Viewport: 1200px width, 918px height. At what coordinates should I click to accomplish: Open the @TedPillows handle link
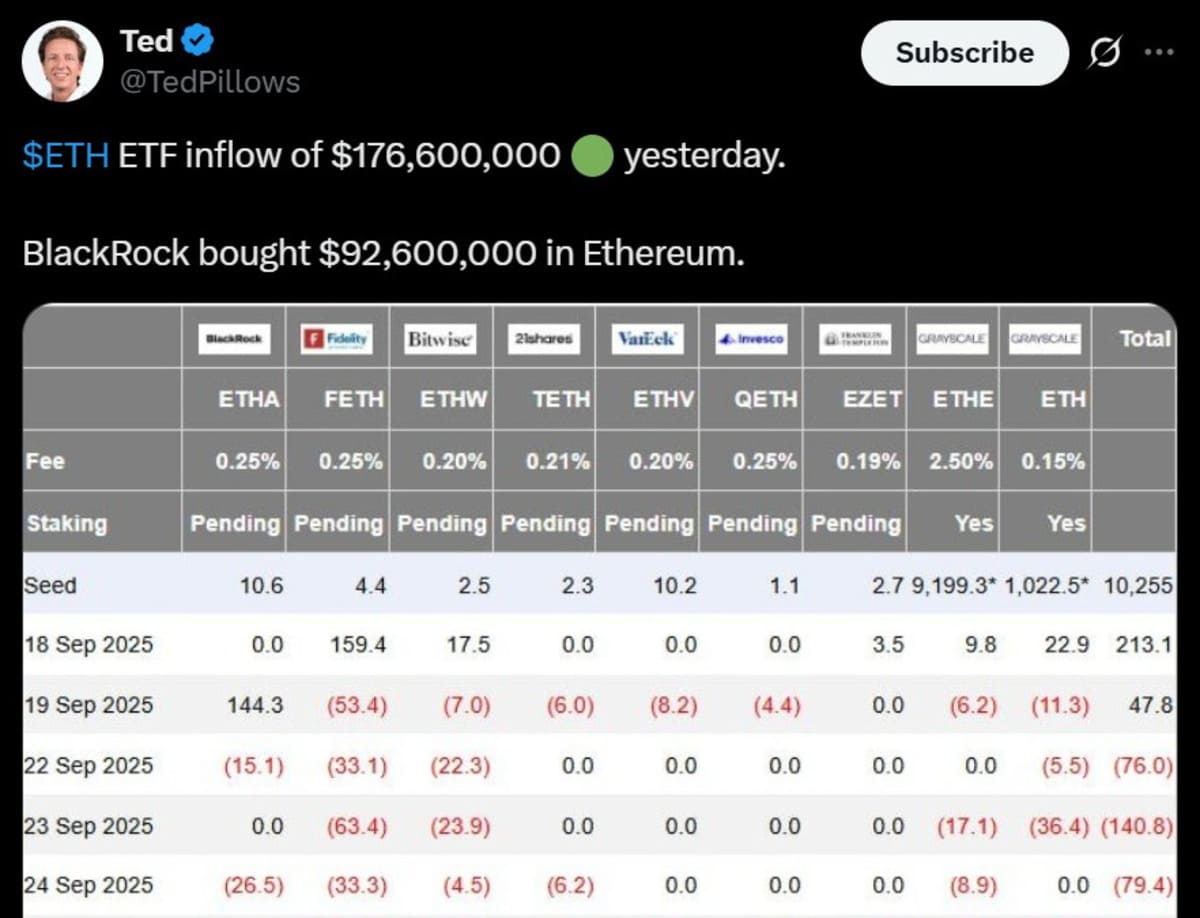pos(209,82)
